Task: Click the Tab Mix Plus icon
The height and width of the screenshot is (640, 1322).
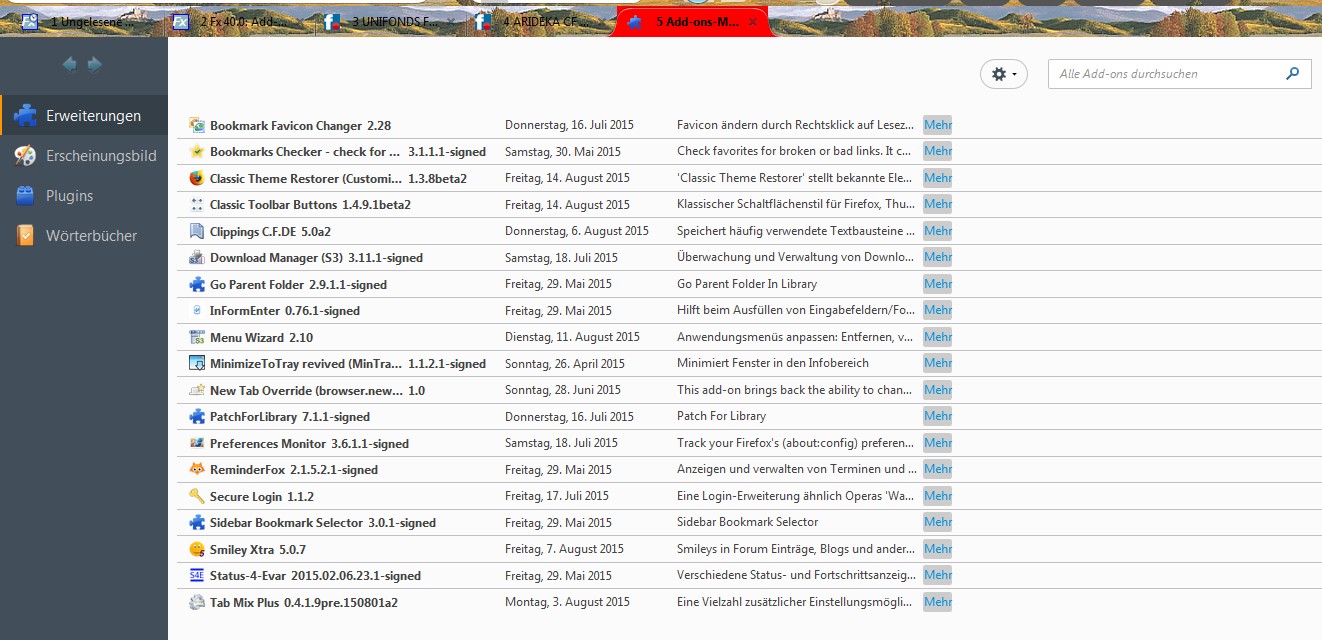Action: tap(197, 602)
